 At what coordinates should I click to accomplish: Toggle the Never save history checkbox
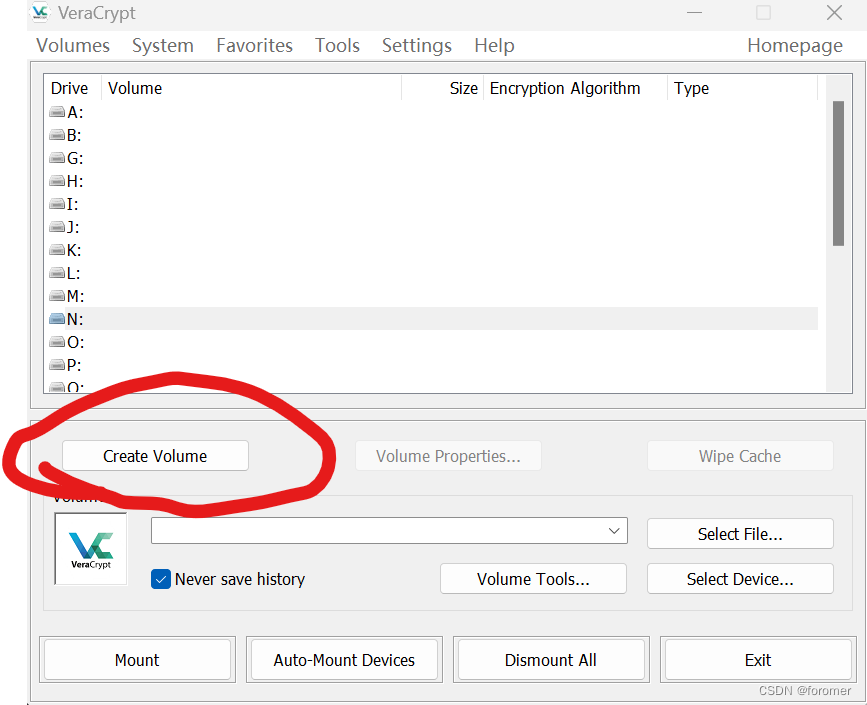click(161, 579)
